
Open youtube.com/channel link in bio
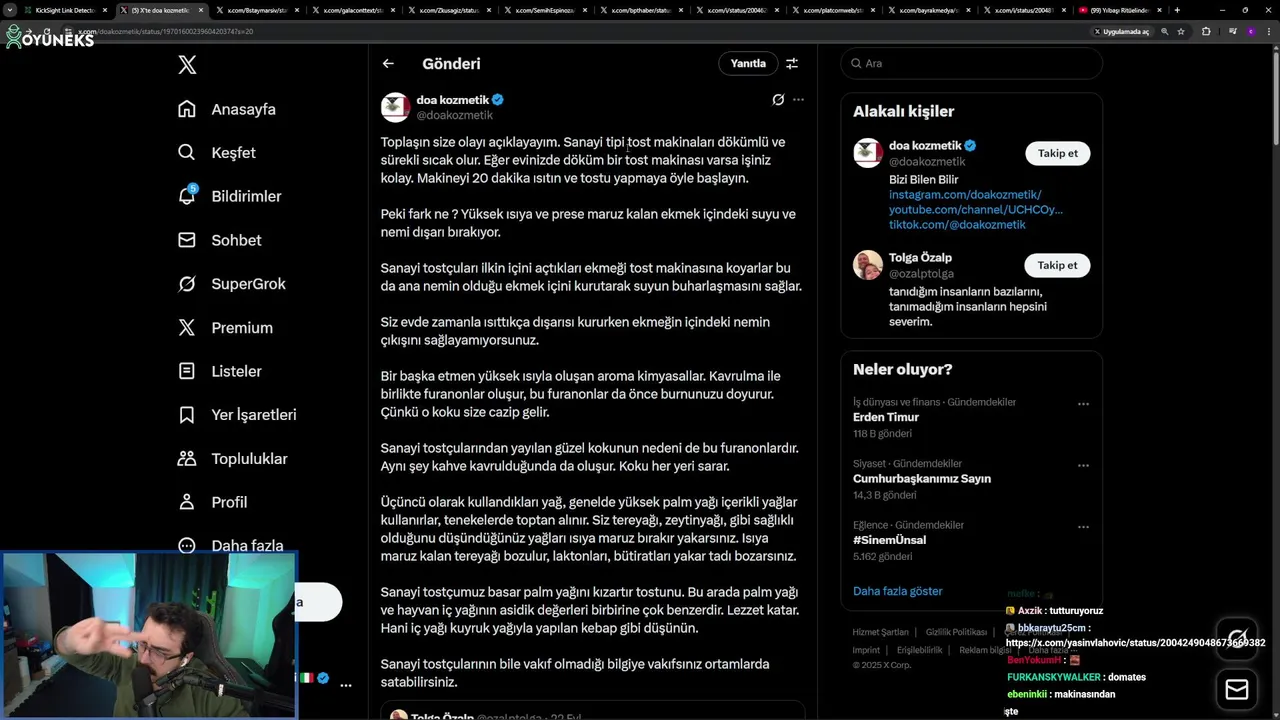(976, 210)
